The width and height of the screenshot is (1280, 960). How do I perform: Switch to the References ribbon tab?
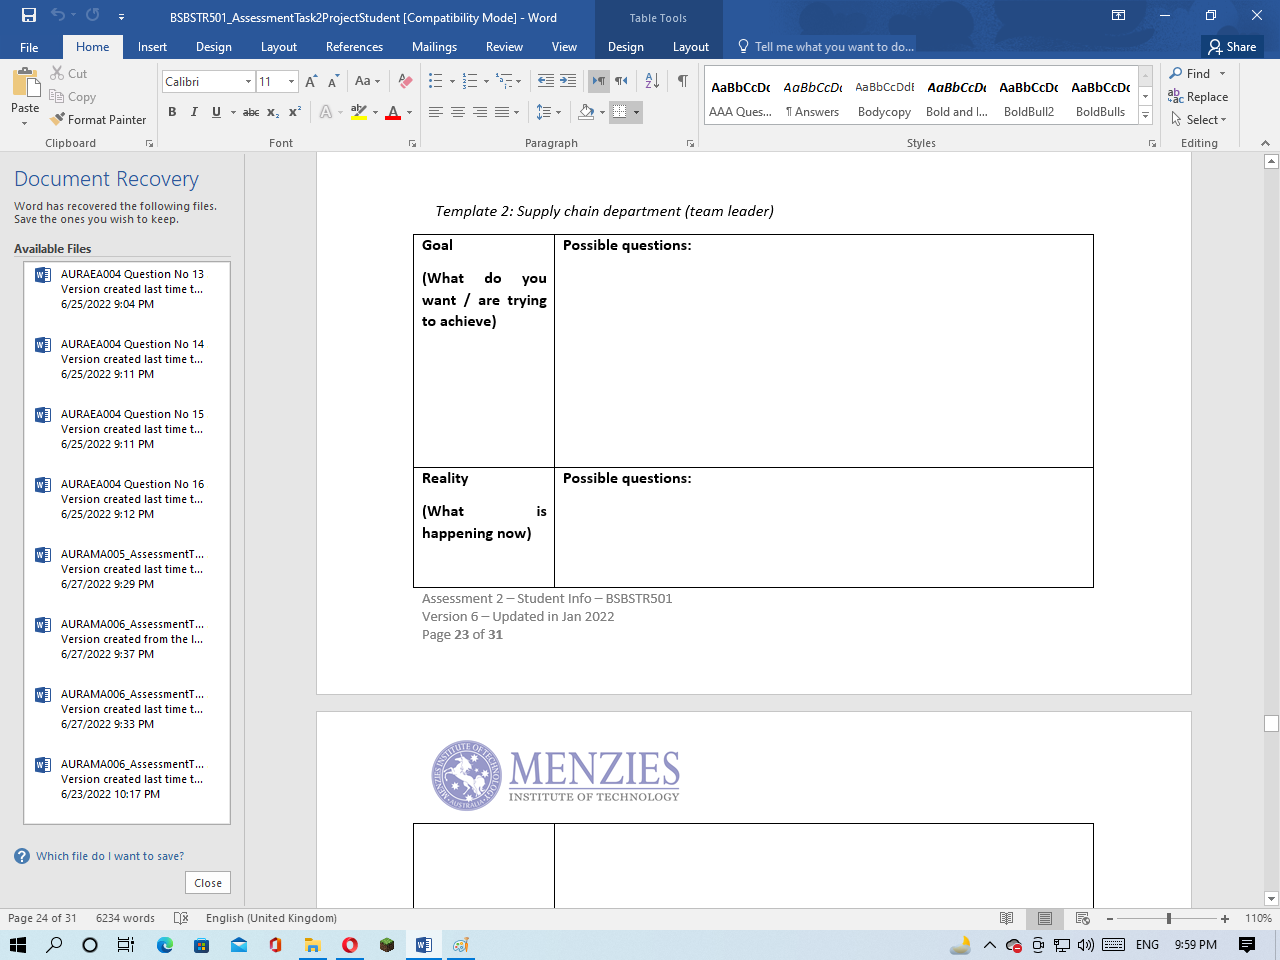click(354, 46)
